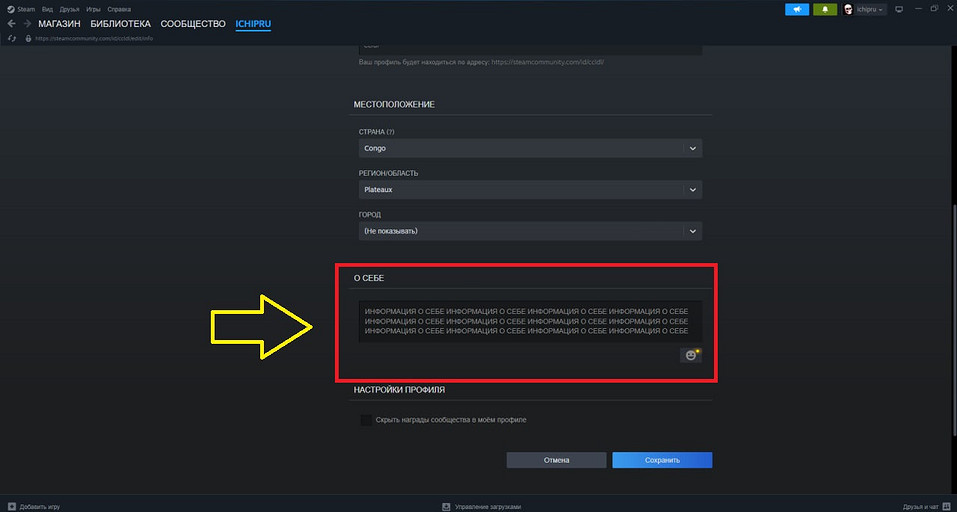Image resolution: width=957 pixels, height=512 pixels.
Task: Open the emoticon picker in О себе
Action: [691, 355]
